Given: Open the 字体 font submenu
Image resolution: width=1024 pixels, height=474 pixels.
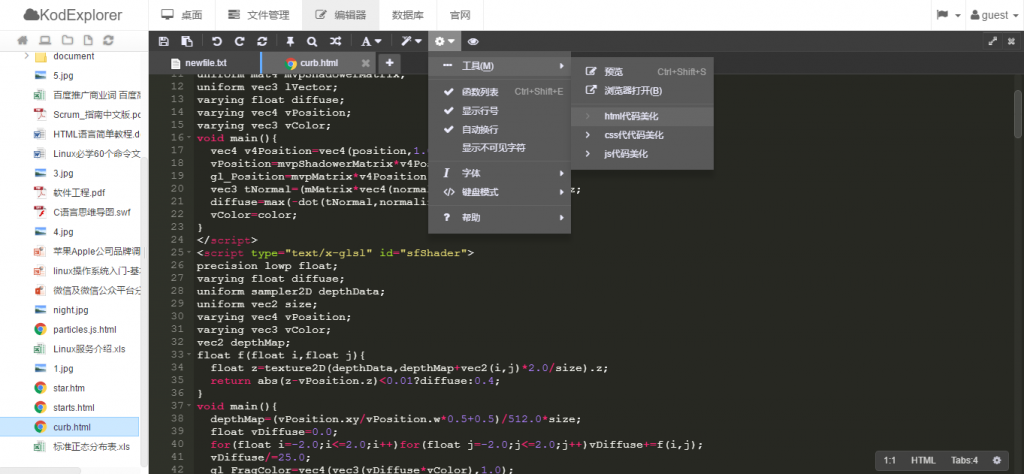Looking at the screenshot, I should [x=500, y=173].
